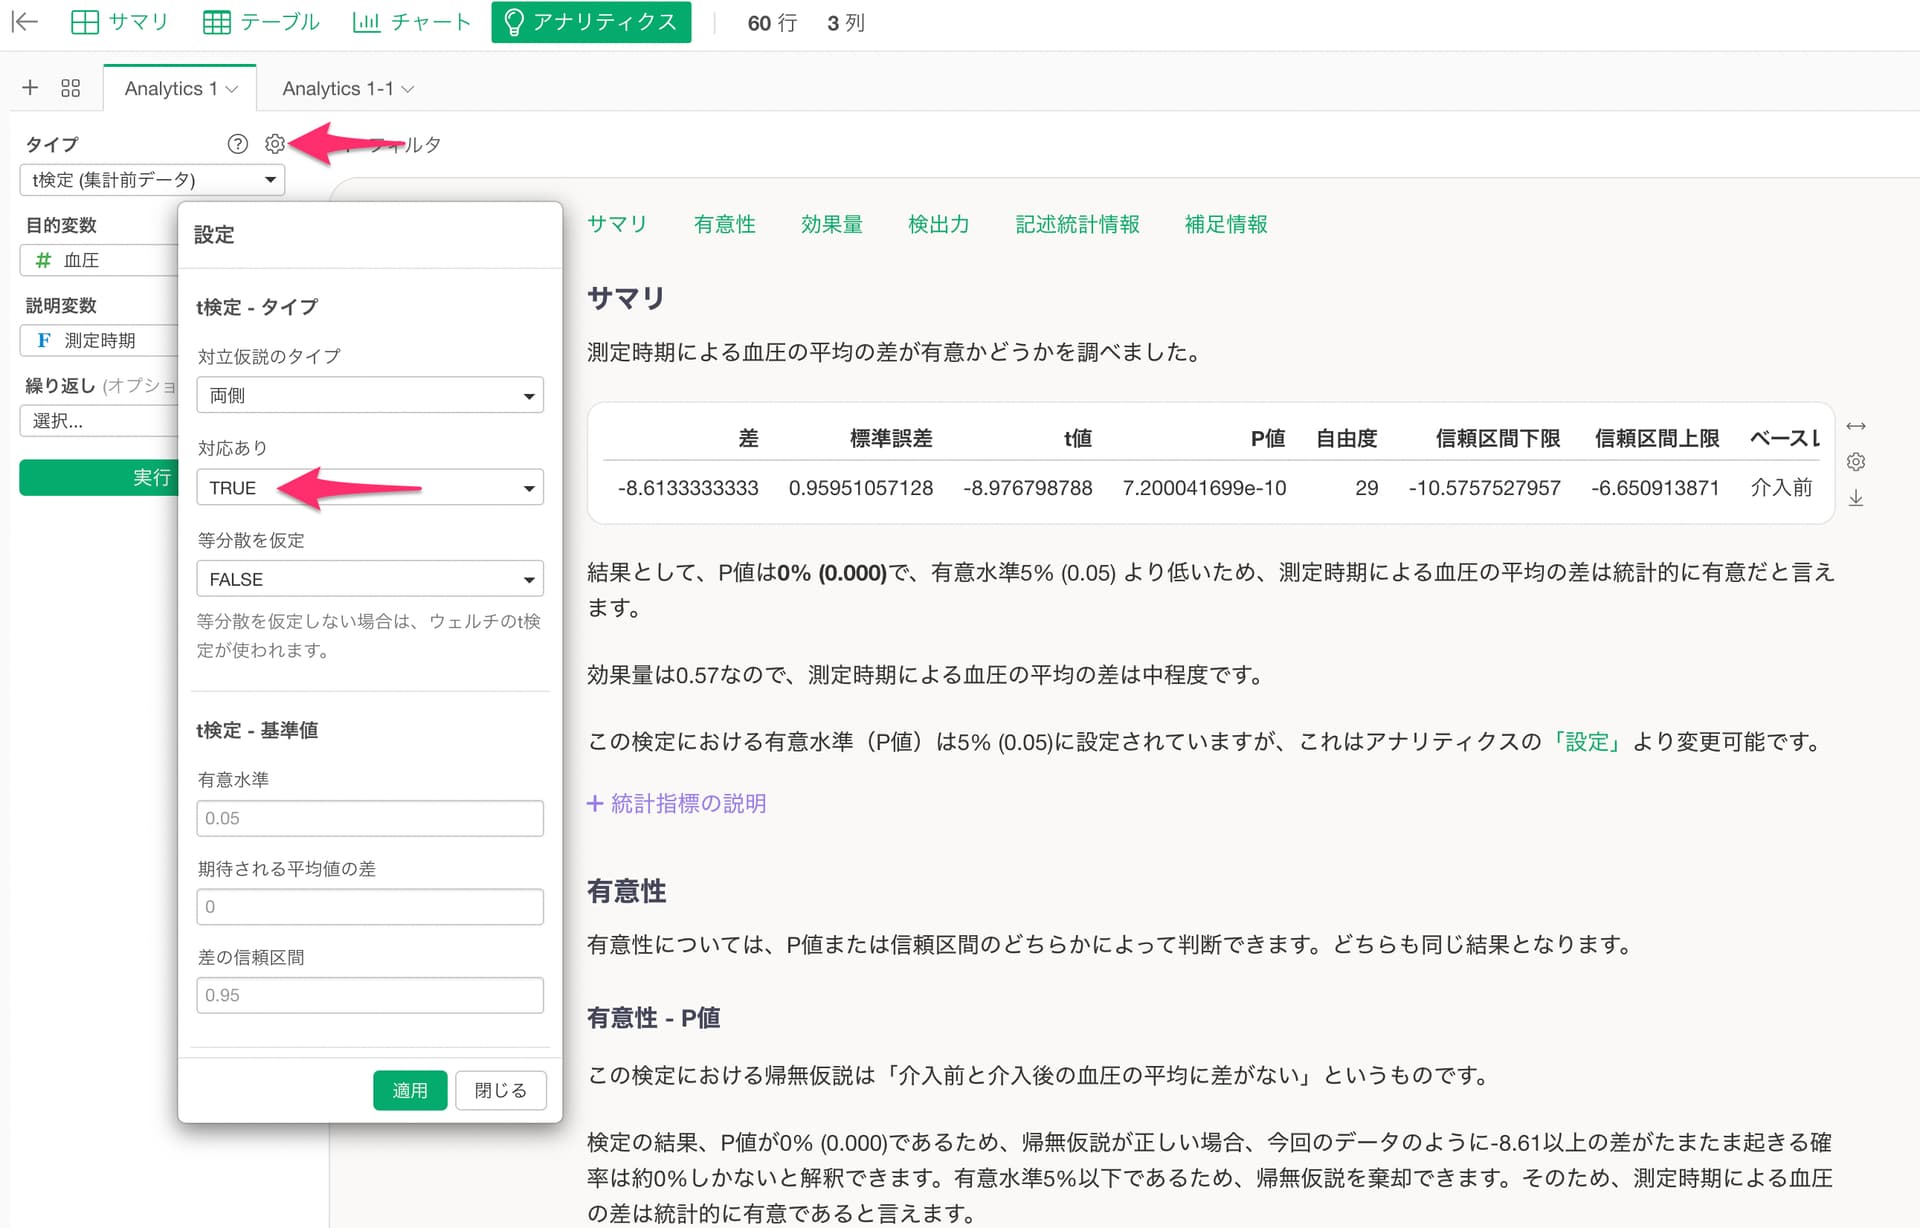The image size is (1920, 1228).
Task: Click the download icon beside the summary table
Action: [x=1856, y=498]
